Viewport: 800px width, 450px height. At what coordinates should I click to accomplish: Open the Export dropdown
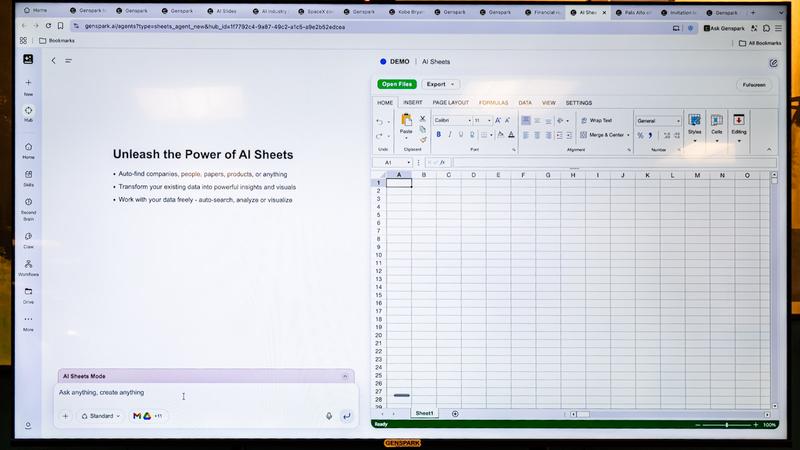pyautogui.click(x=440, y=84)
